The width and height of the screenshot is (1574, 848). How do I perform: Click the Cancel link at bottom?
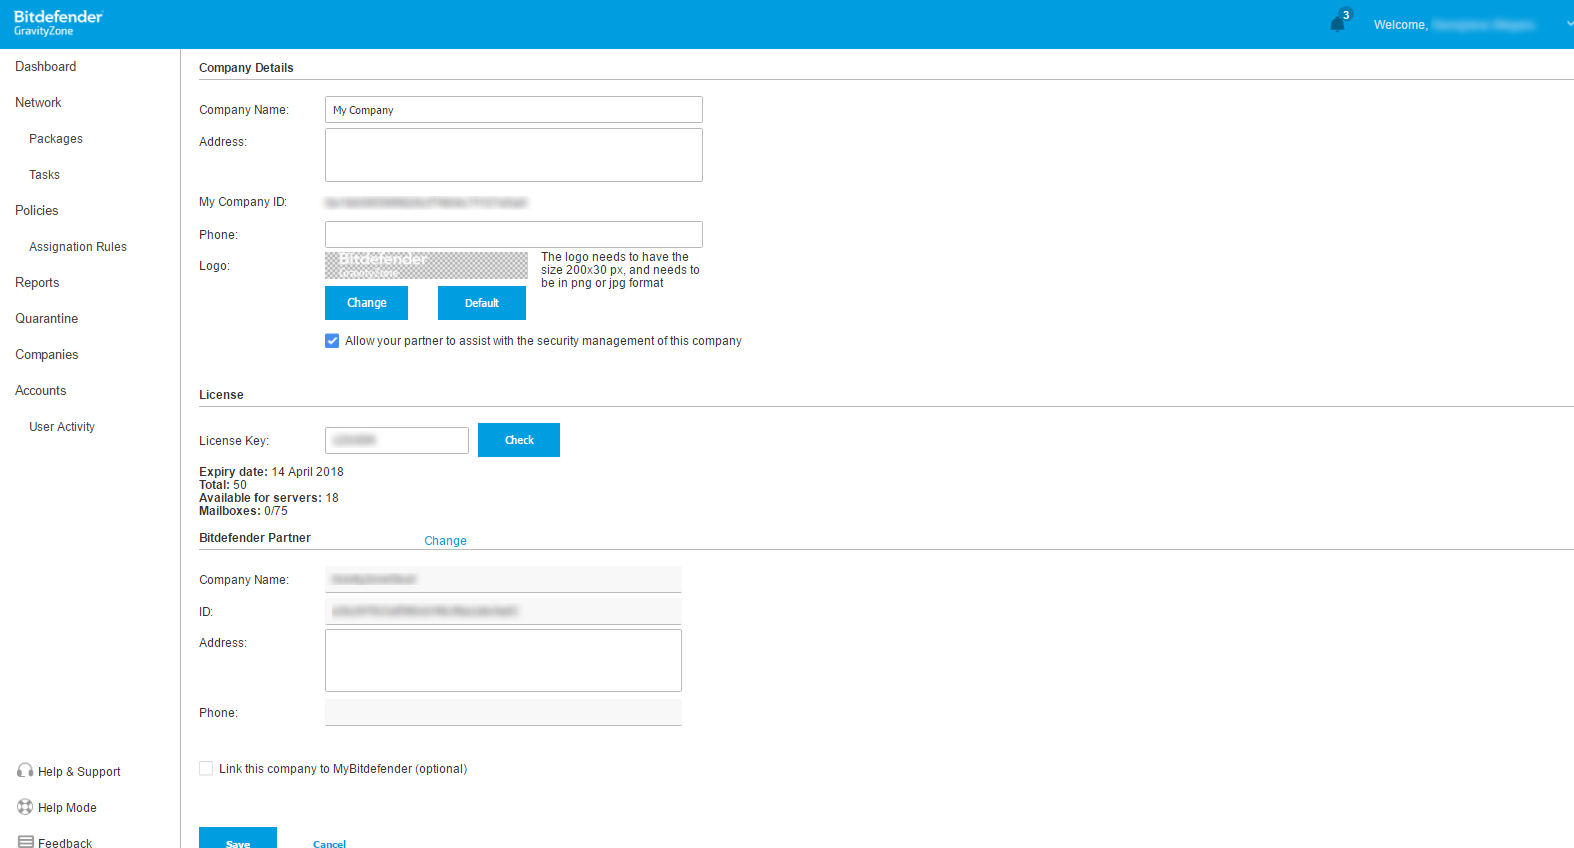pyautogui.click(x=329, y=843)
